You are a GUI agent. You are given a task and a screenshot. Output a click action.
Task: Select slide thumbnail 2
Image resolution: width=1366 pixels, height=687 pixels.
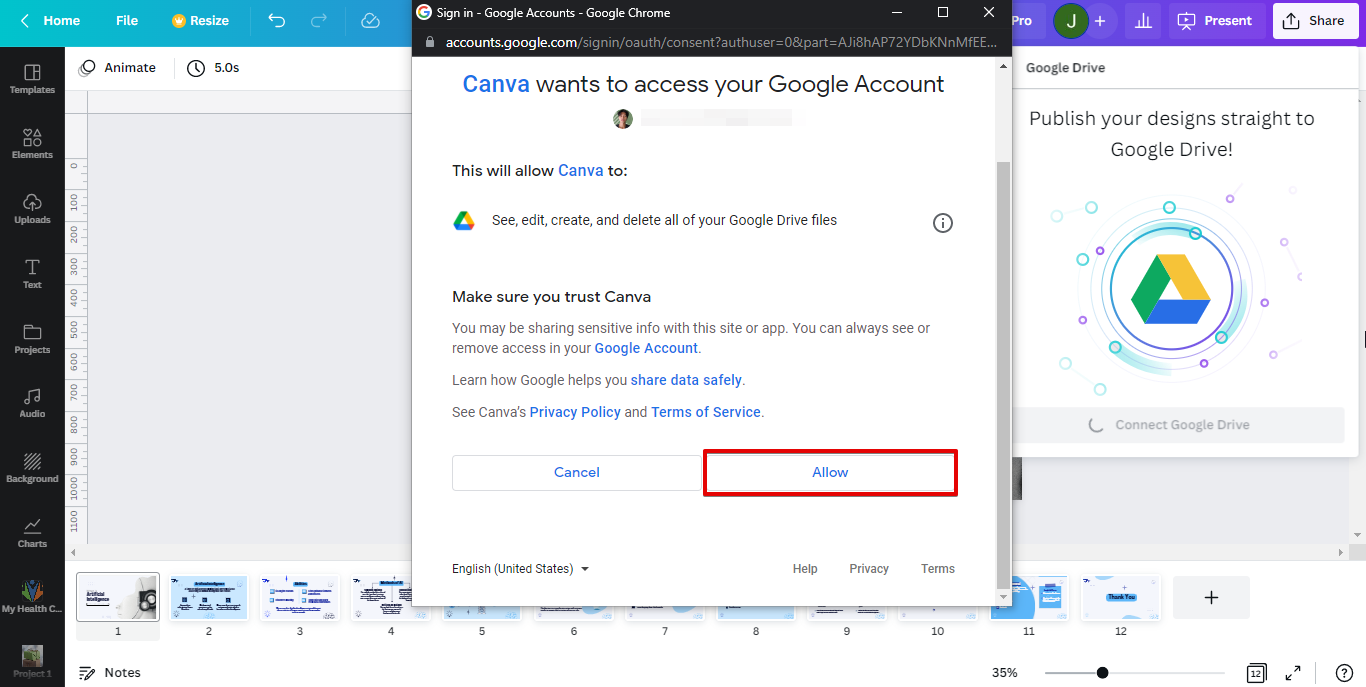click(x=209, y=597)
